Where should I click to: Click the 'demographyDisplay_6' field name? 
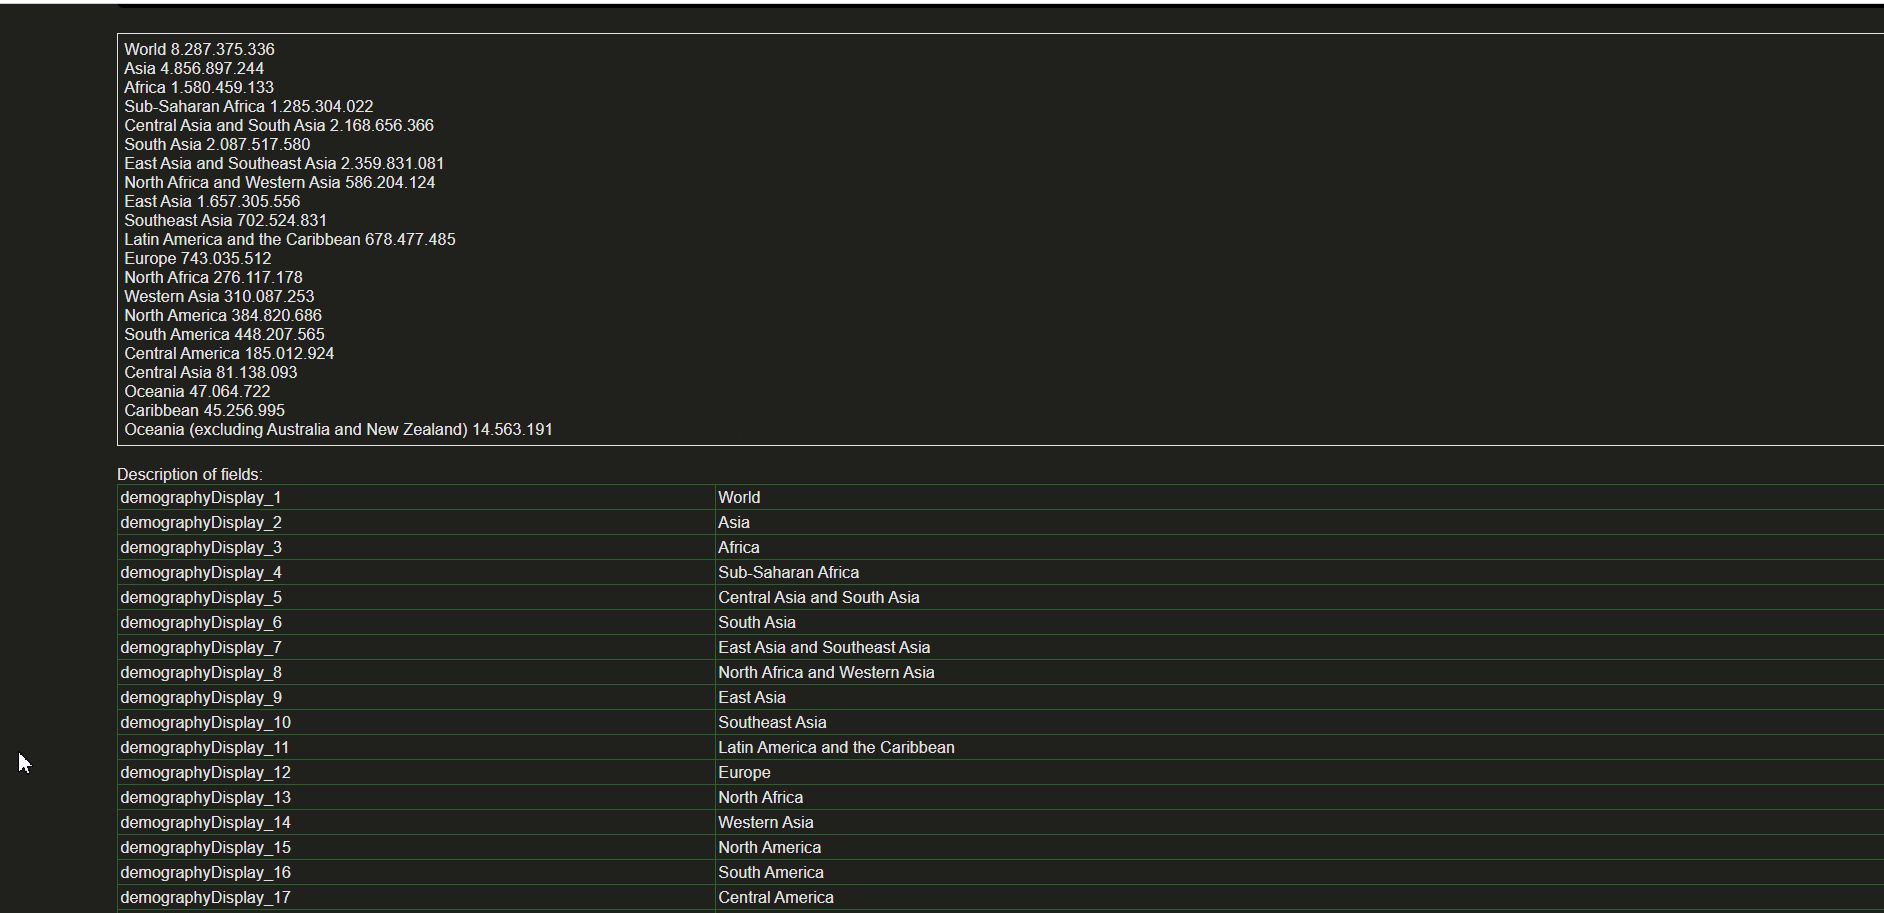click(x=416, y=622)
